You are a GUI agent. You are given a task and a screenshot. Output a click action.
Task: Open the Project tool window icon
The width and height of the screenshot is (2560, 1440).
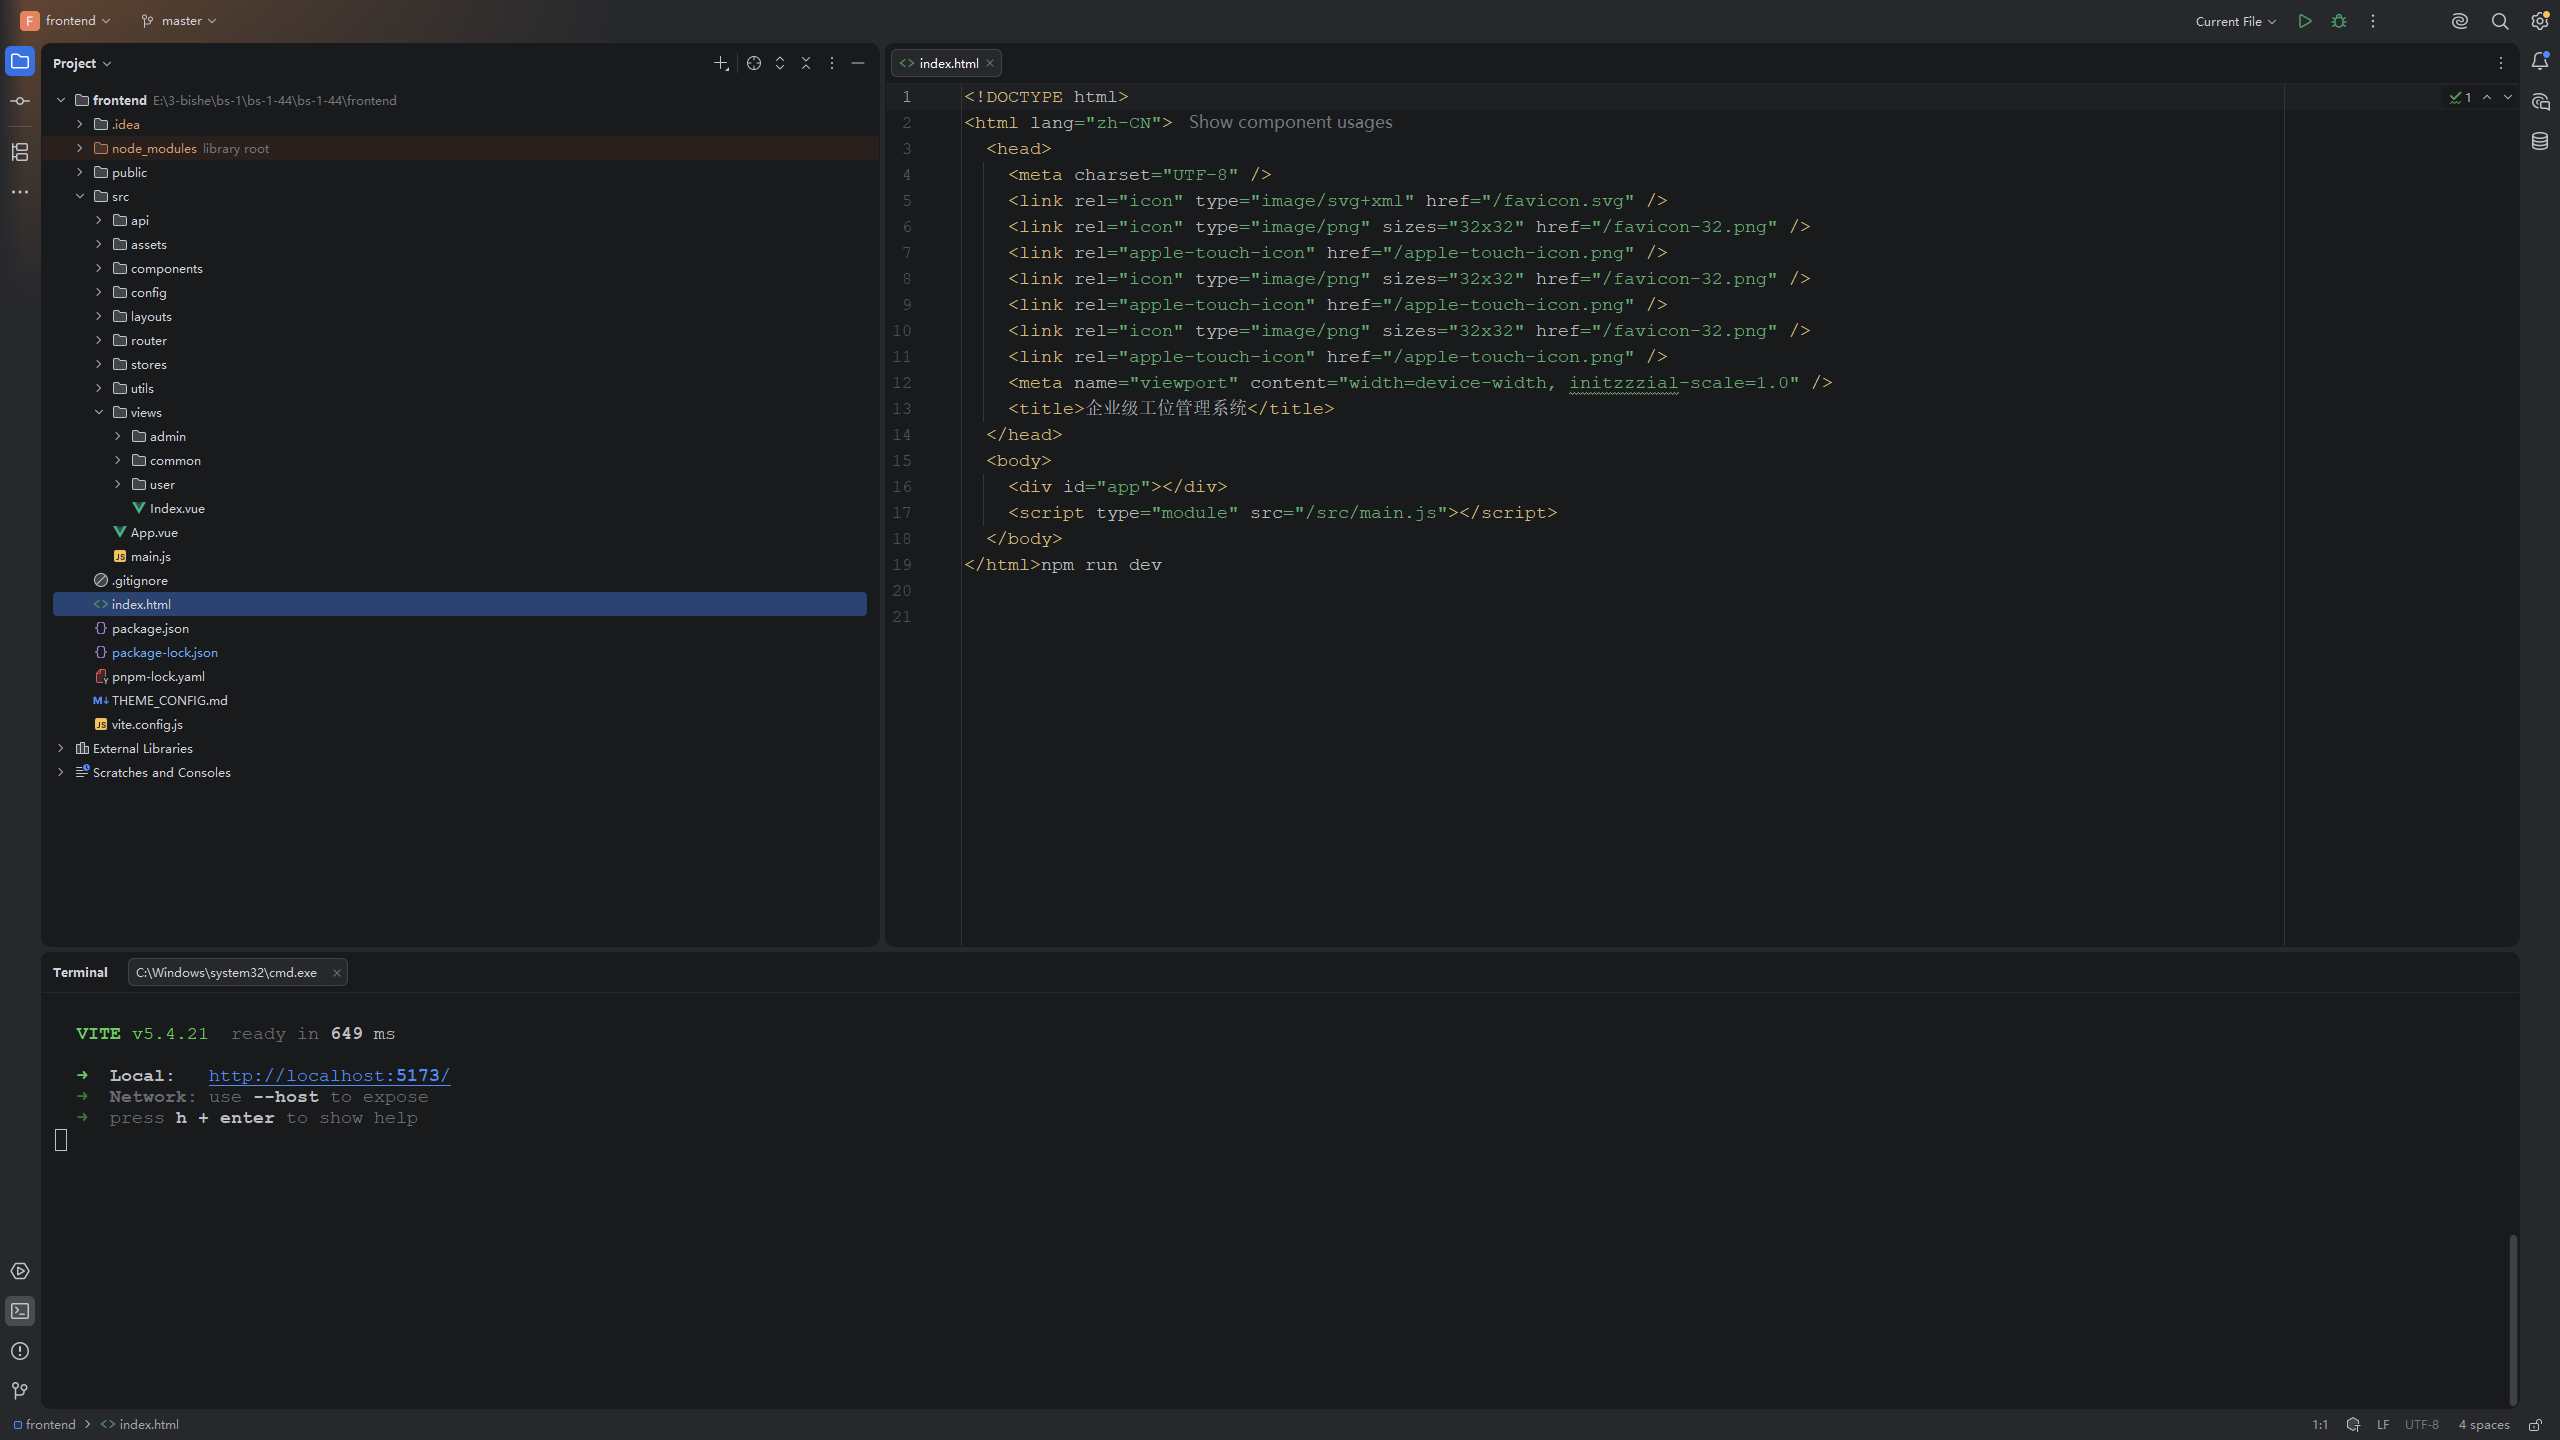[20, 62]
